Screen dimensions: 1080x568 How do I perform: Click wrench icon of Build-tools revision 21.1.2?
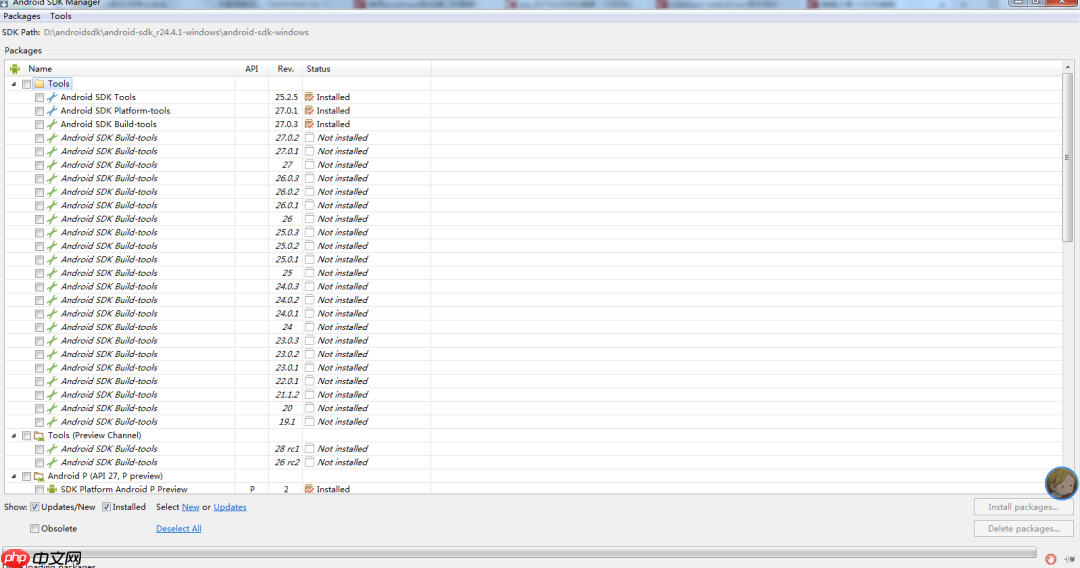click(52, 395)
